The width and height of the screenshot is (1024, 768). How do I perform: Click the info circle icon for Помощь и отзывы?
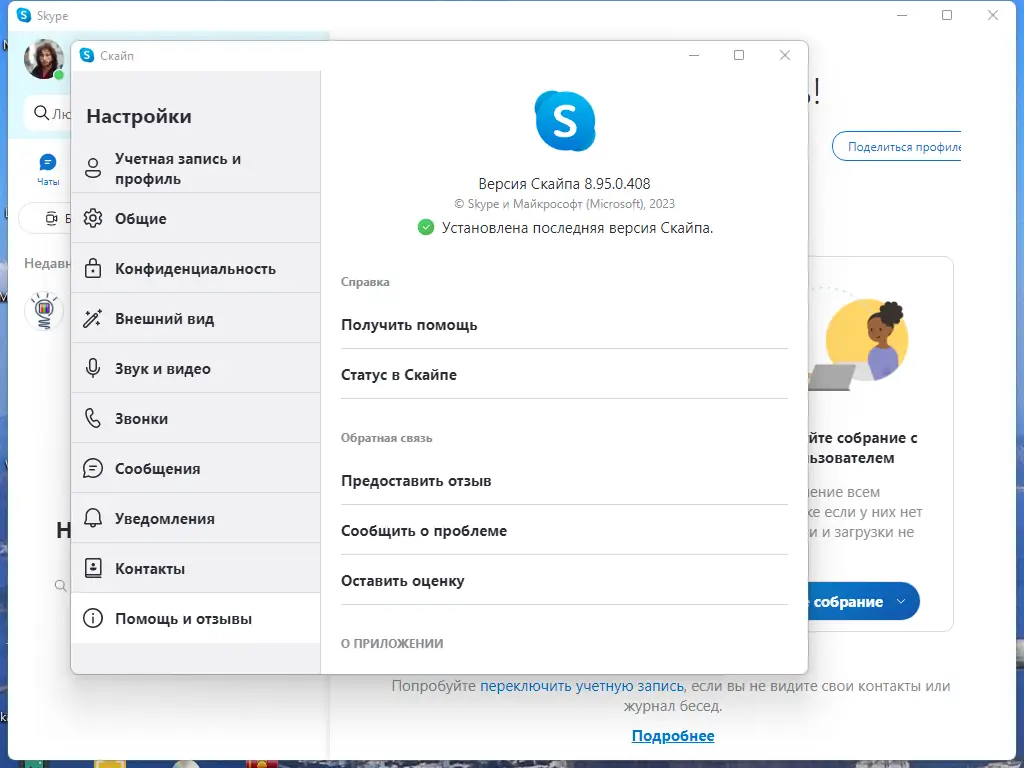point(93,618)
